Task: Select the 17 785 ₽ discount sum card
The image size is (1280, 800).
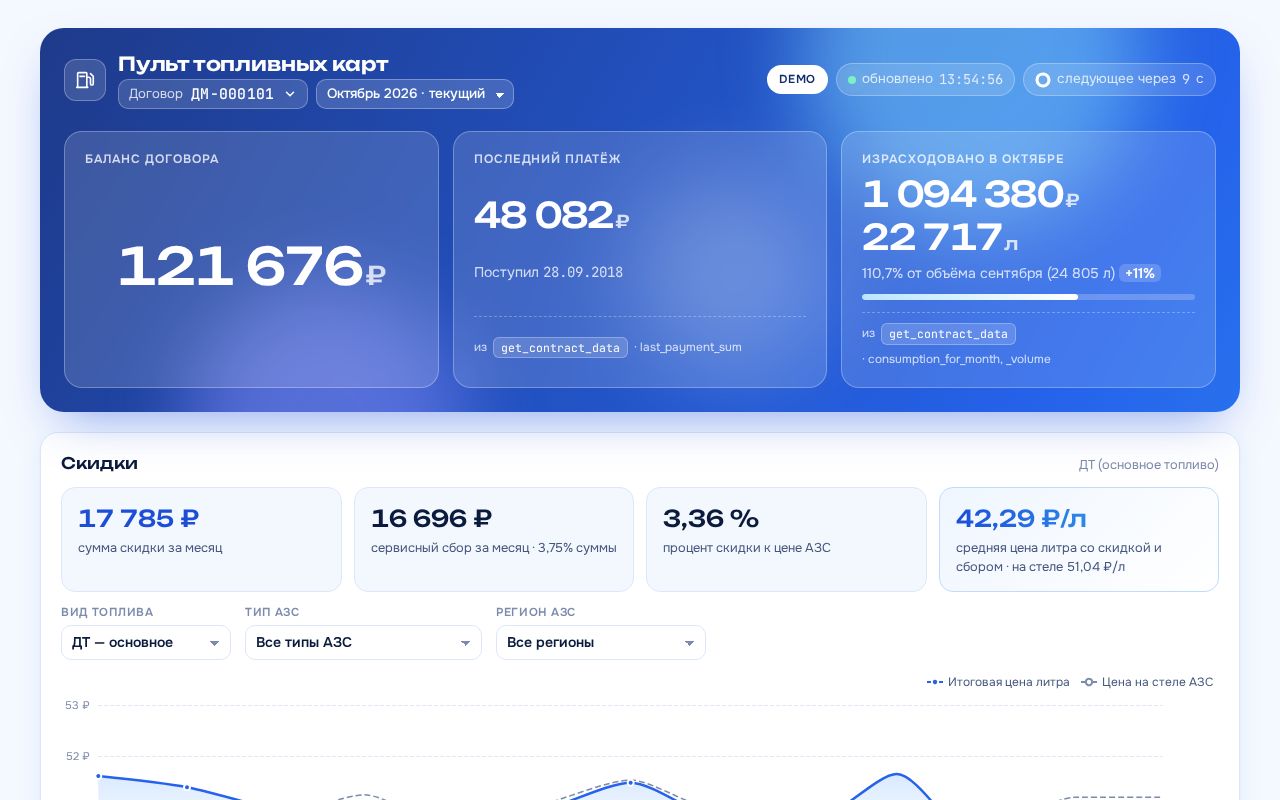Action: click(x=201, y=539)
